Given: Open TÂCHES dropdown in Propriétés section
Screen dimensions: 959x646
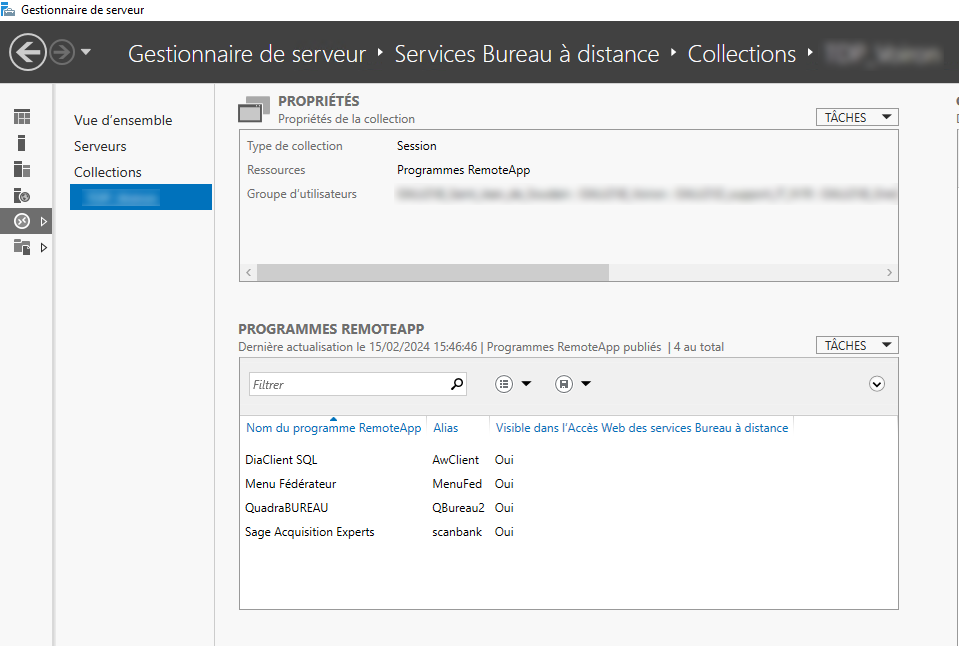Looking at the screenshot, I should point(857,117).
